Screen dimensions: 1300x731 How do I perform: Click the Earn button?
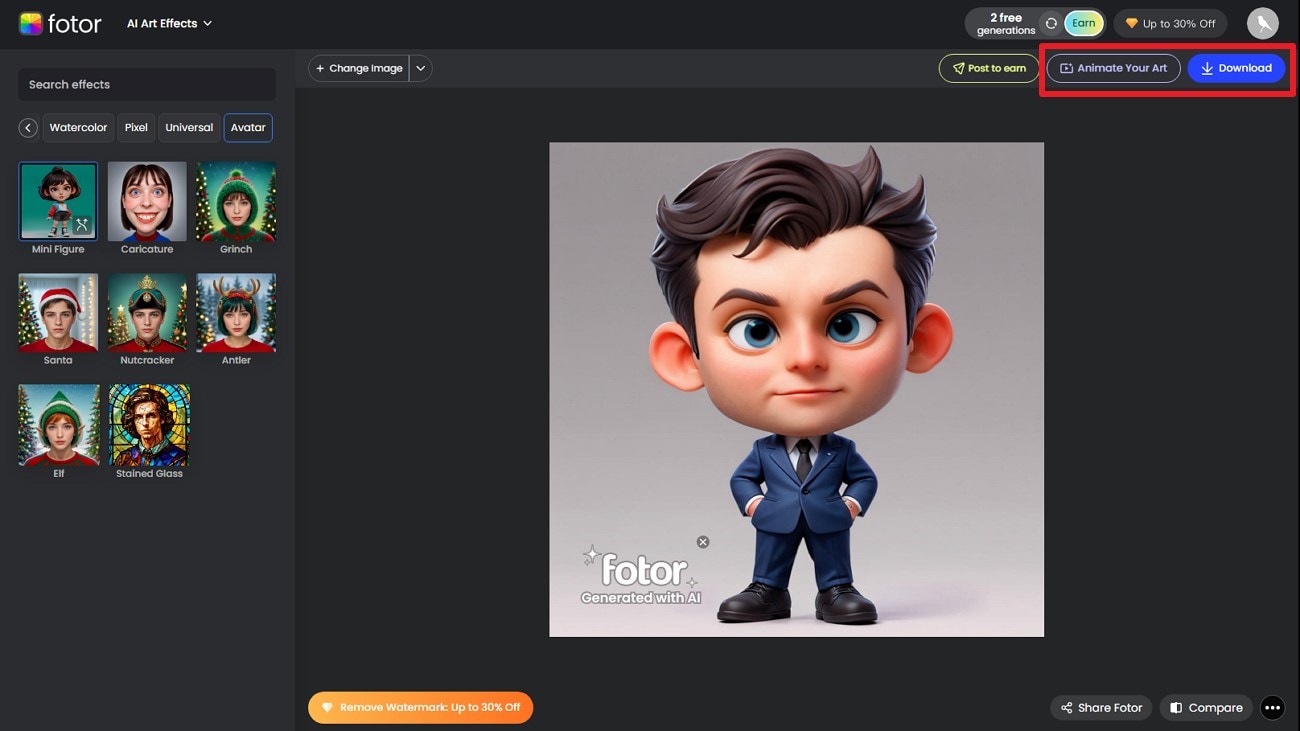[x=1084, y=23]
